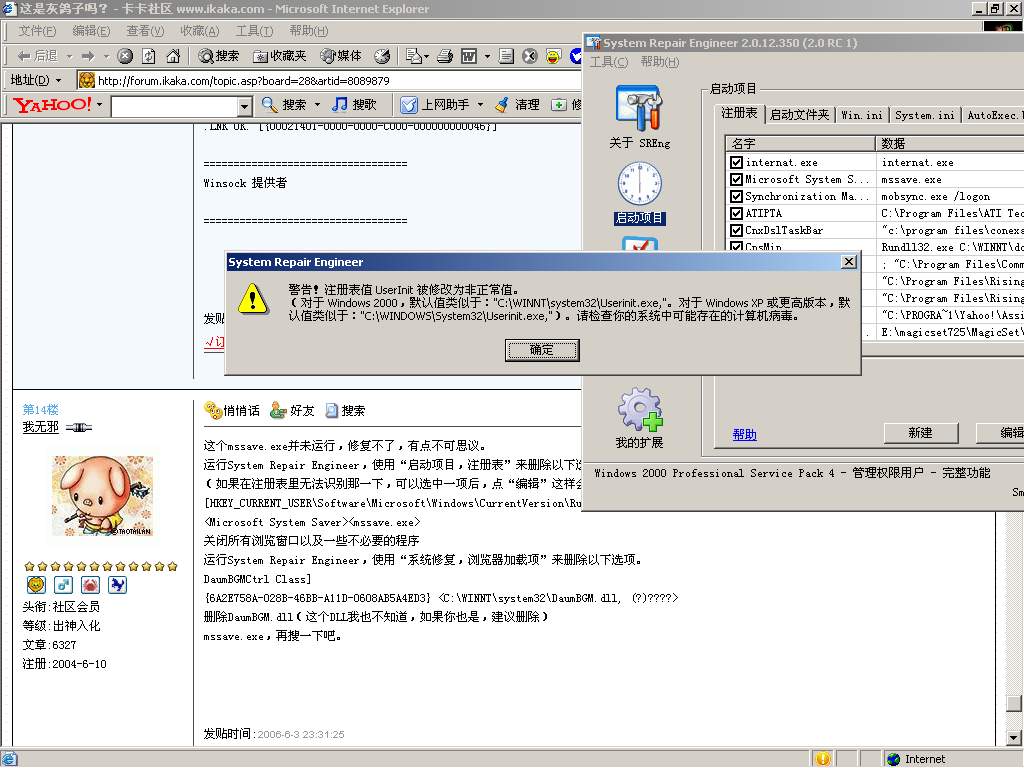Click the Print icon in IE toolbar
This screenshot has height=768, width=1024.
pyautogui.click(x=445, y=56)
